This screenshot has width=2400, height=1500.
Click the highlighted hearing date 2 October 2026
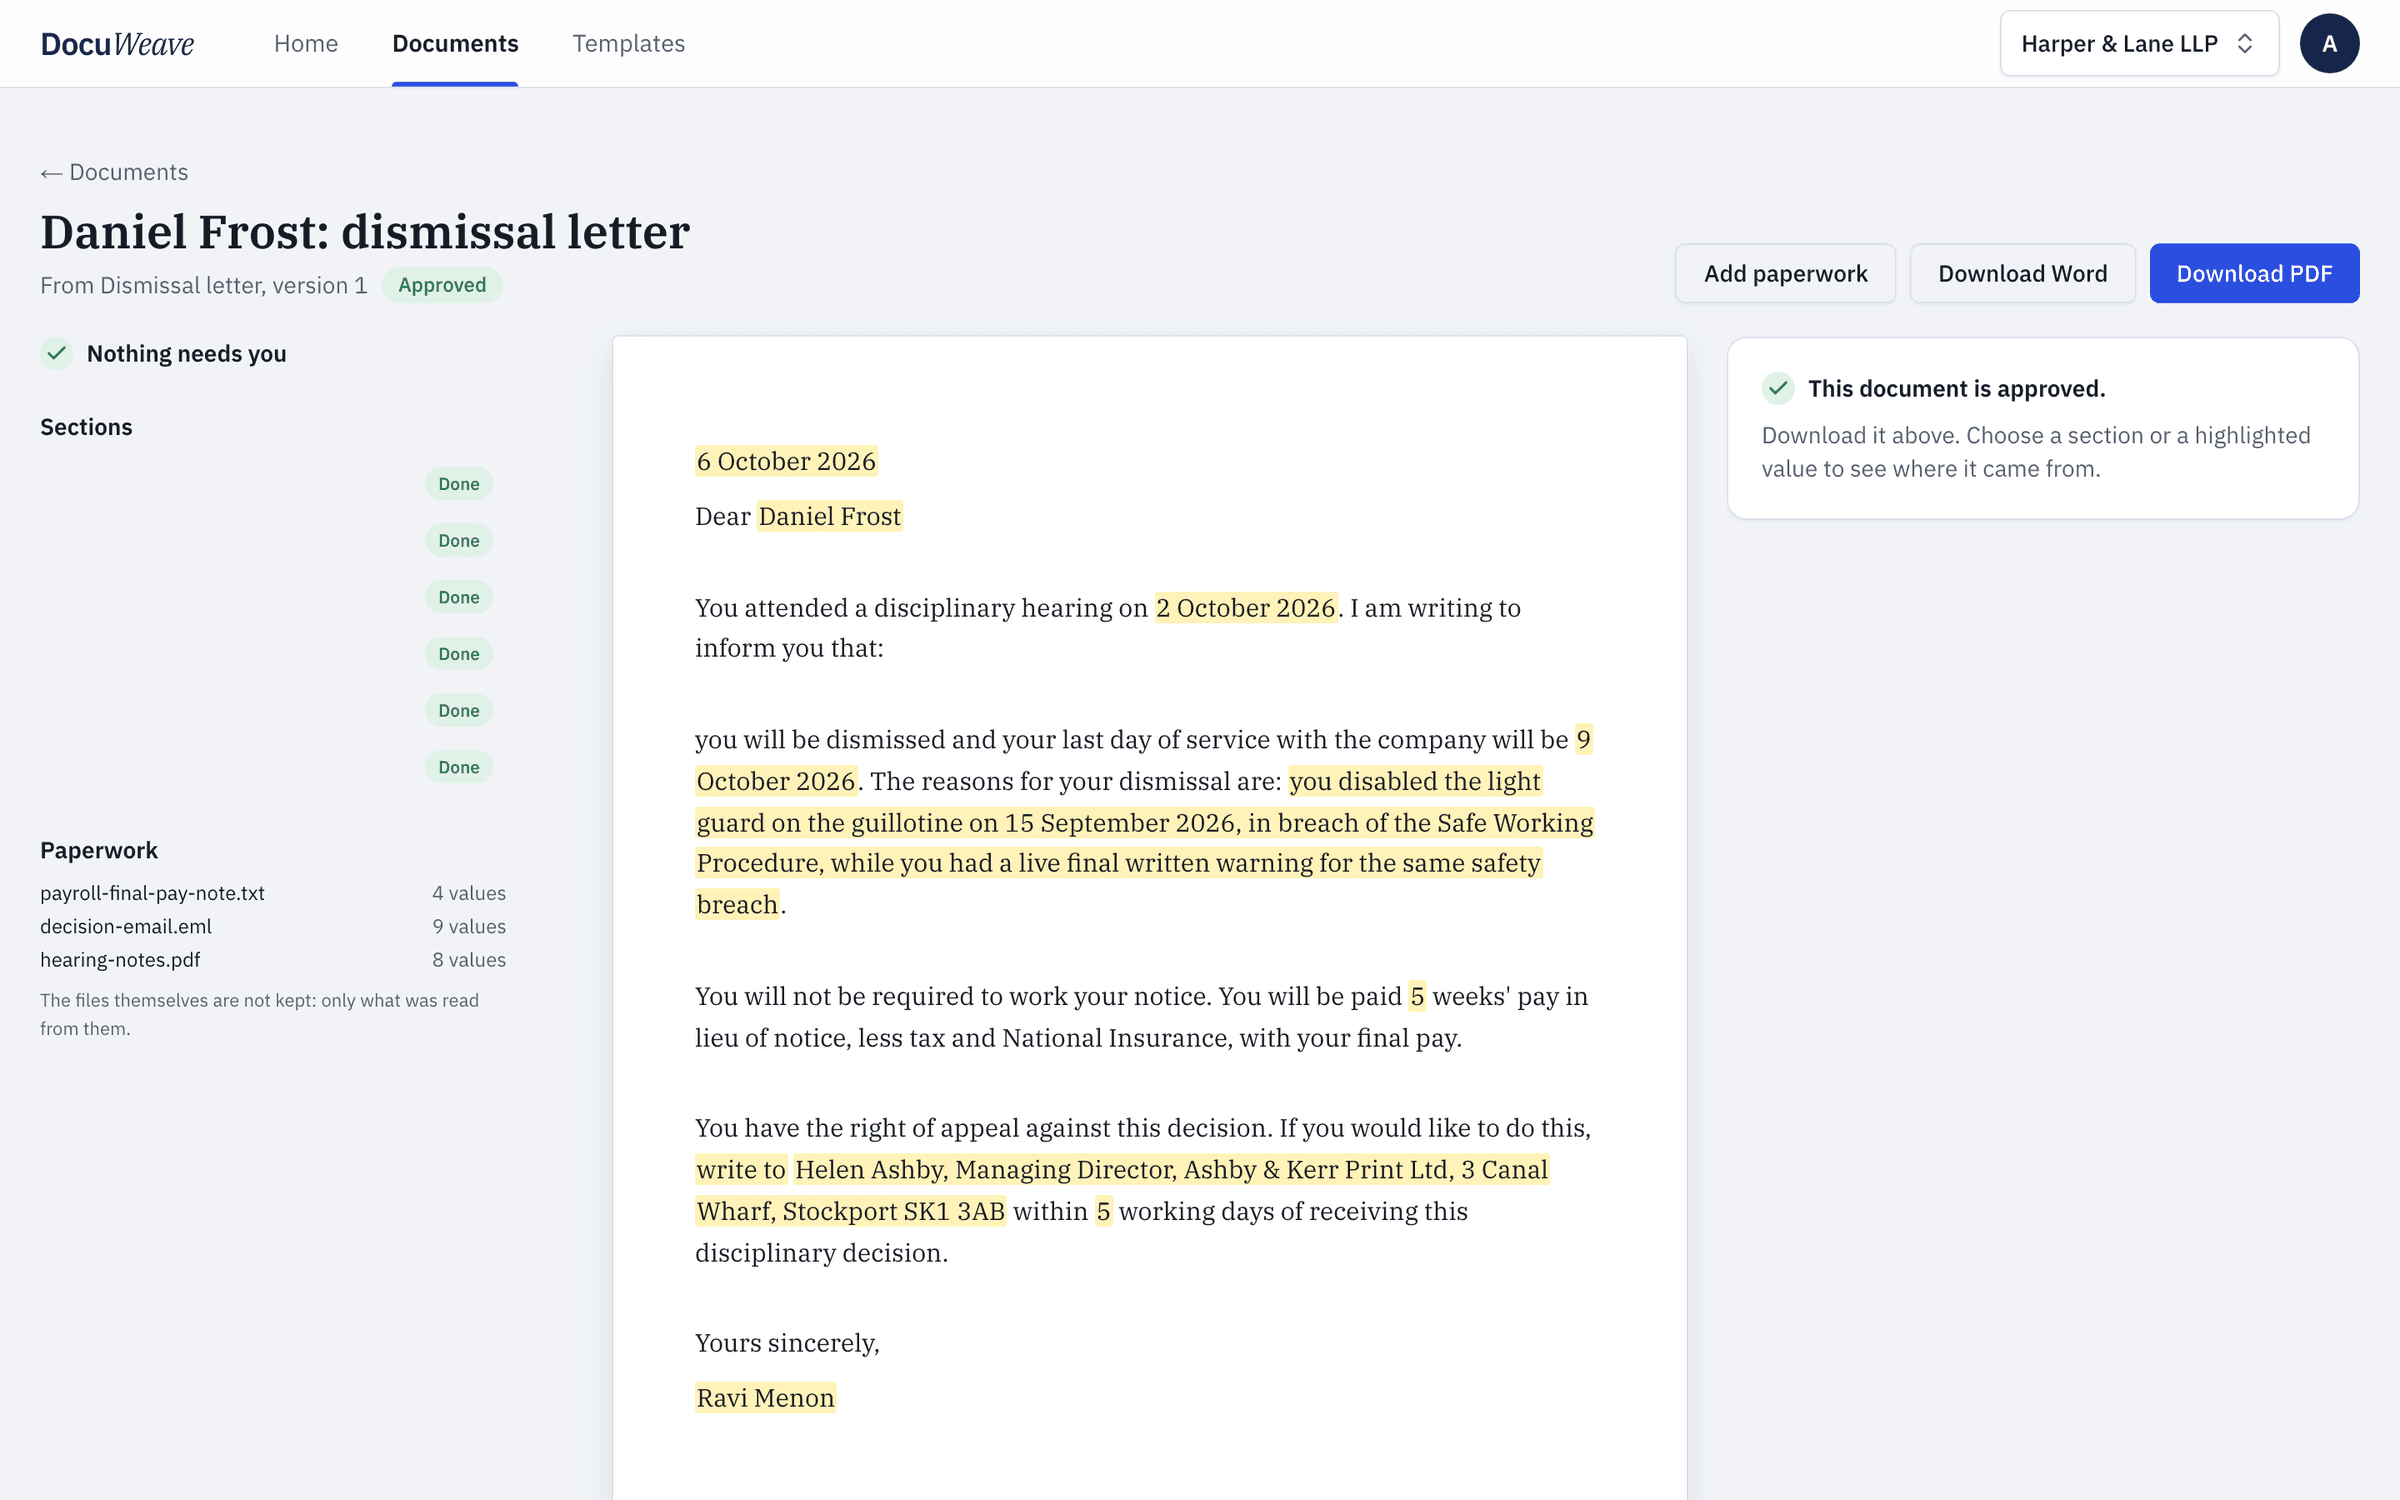1246,608
